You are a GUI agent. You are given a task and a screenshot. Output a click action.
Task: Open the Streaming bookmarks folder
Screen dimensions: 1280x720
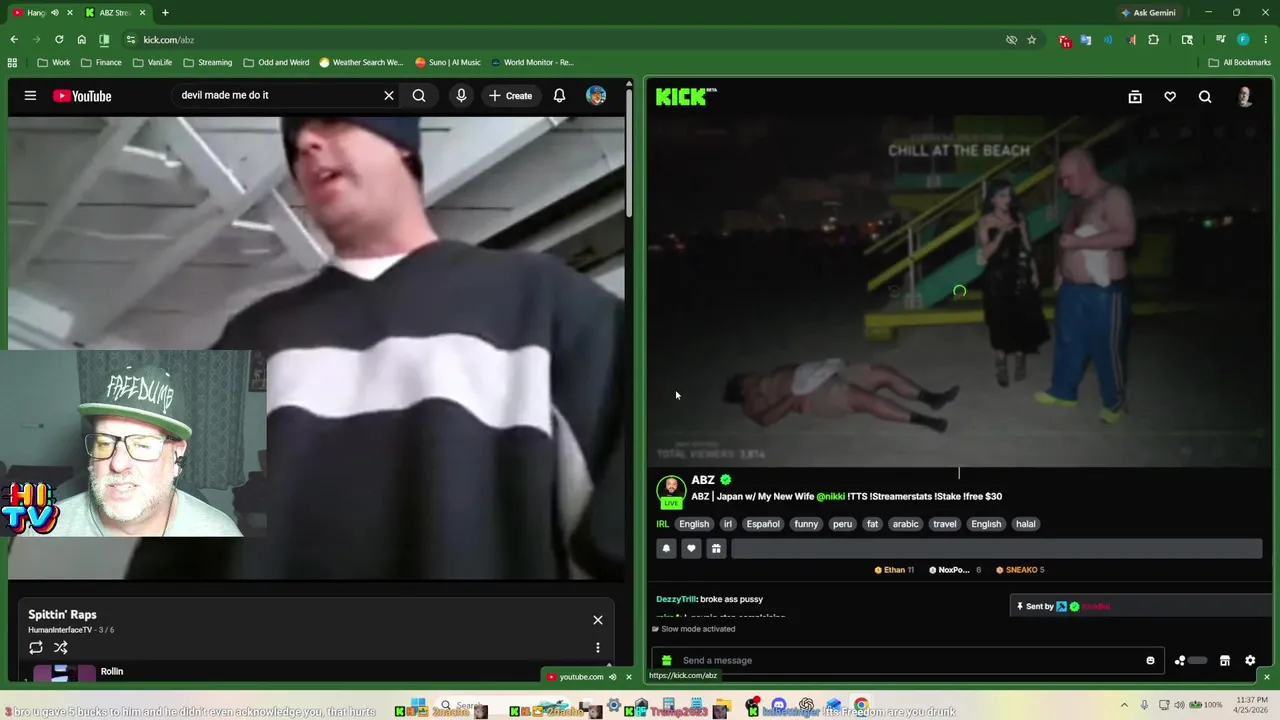point(207,62)
